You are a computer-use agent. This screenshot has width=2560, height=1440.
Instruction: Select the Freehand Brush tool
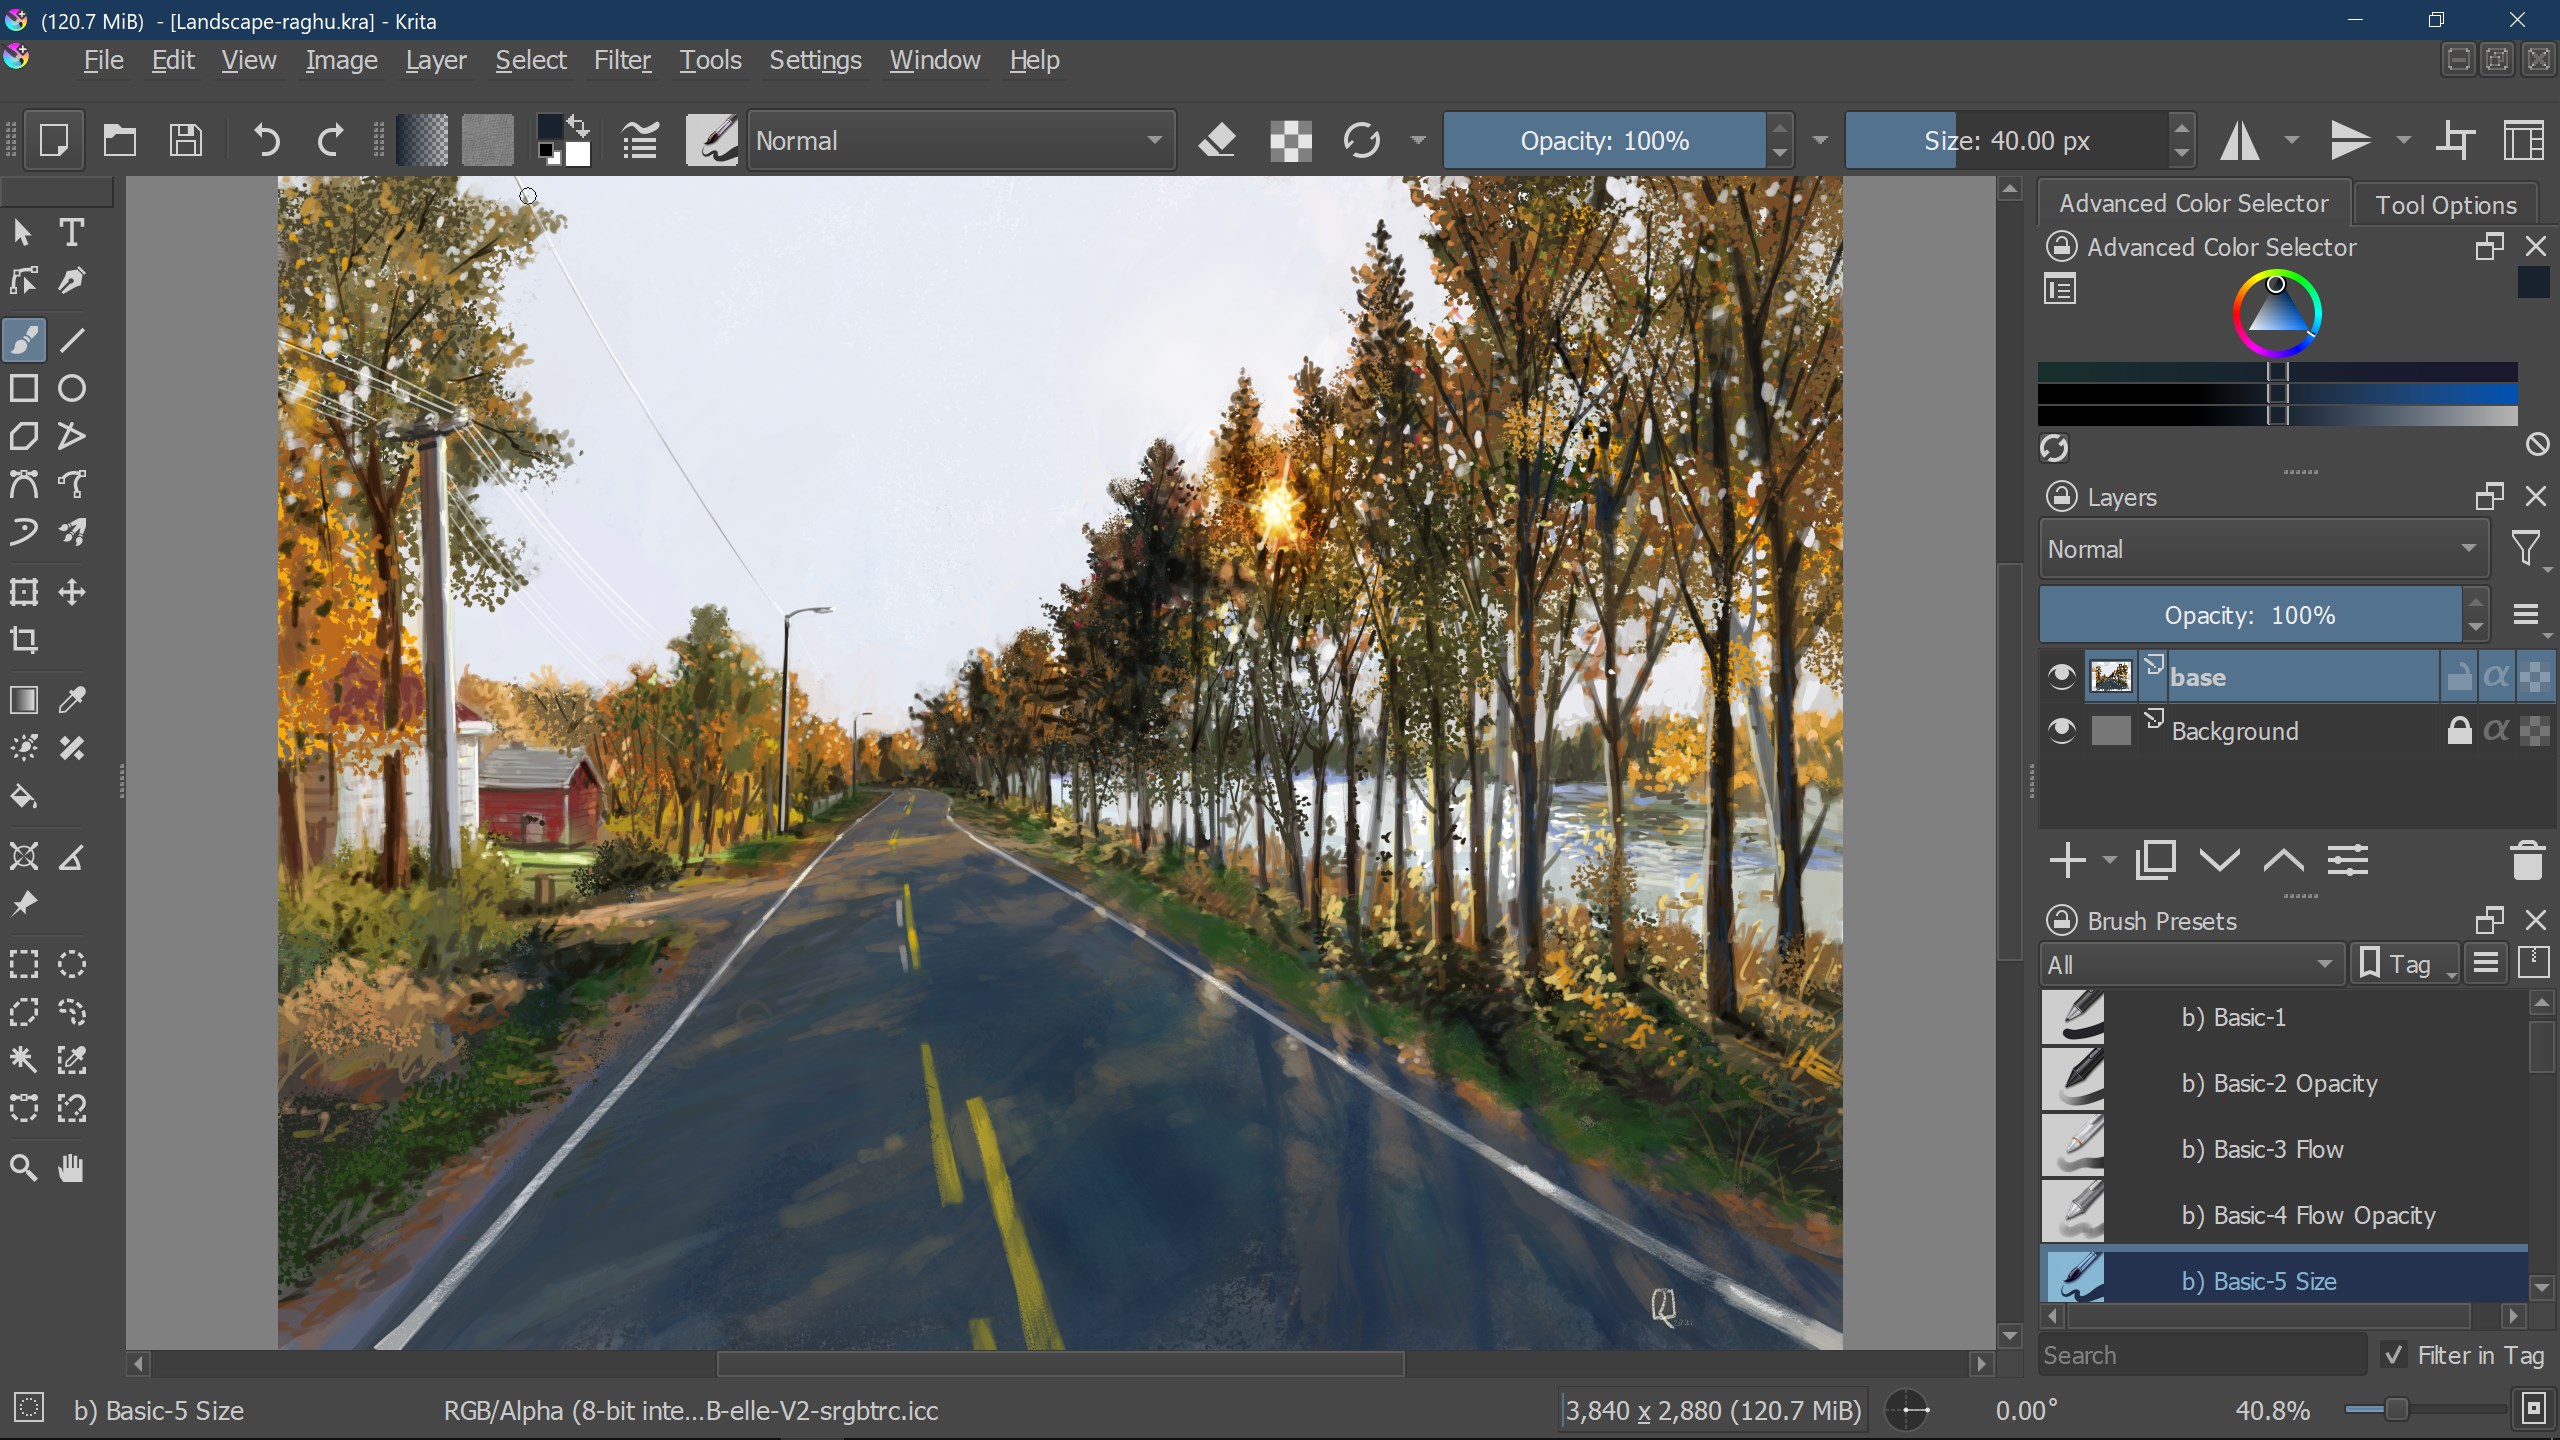click(24, 340)
